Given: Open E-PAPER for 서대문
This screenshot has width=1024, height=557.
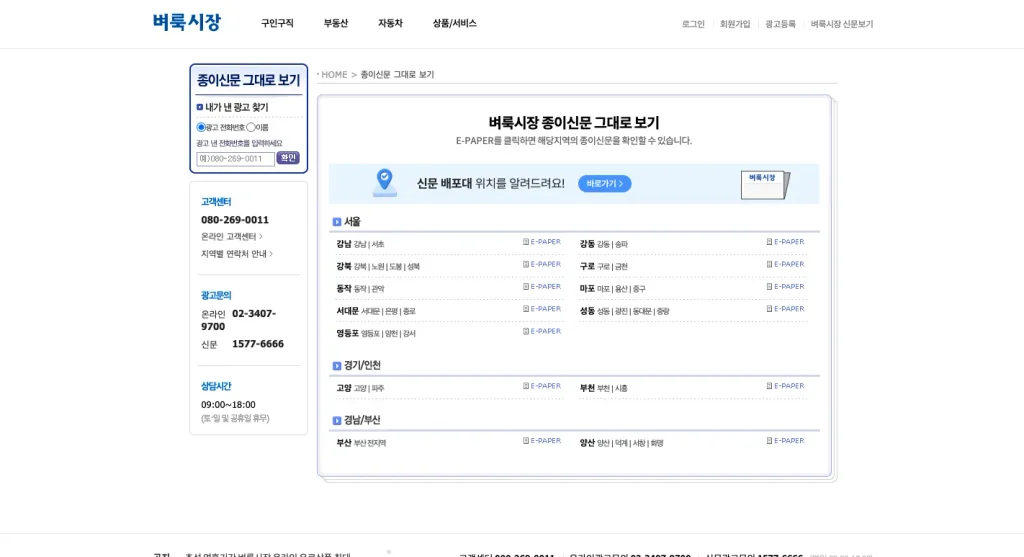Looking at the screenshot, I should tap(542, 309).
